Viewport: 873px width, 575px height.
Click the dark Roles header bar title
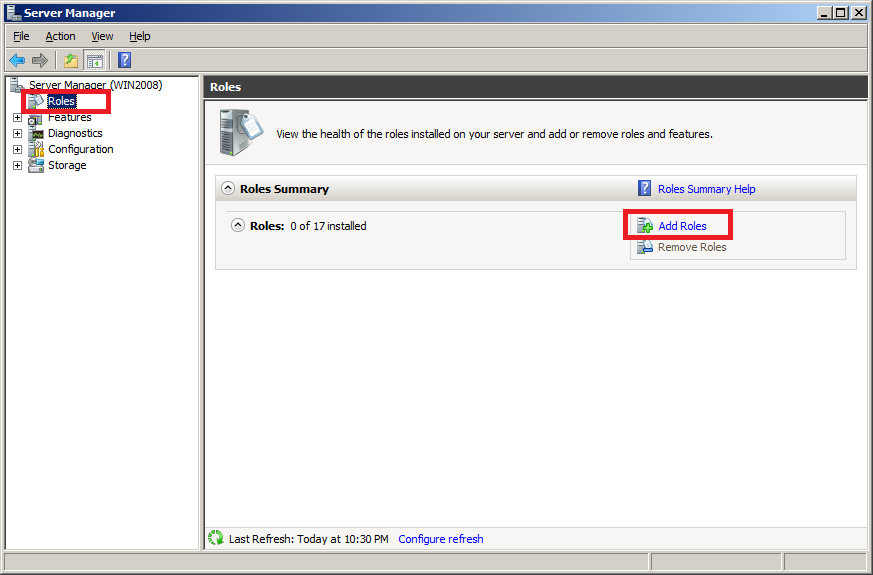pyautogui.click(x=225, y=87)
